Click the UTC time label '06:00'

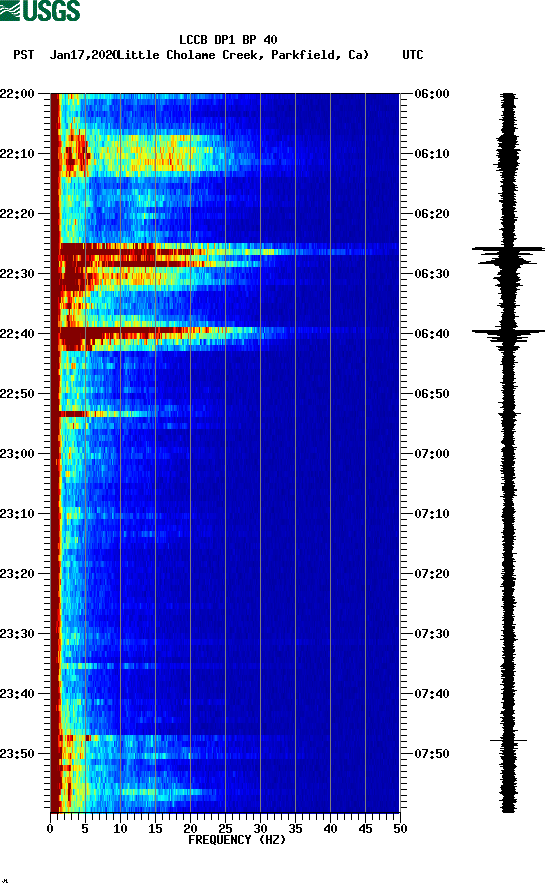point(432,94)
